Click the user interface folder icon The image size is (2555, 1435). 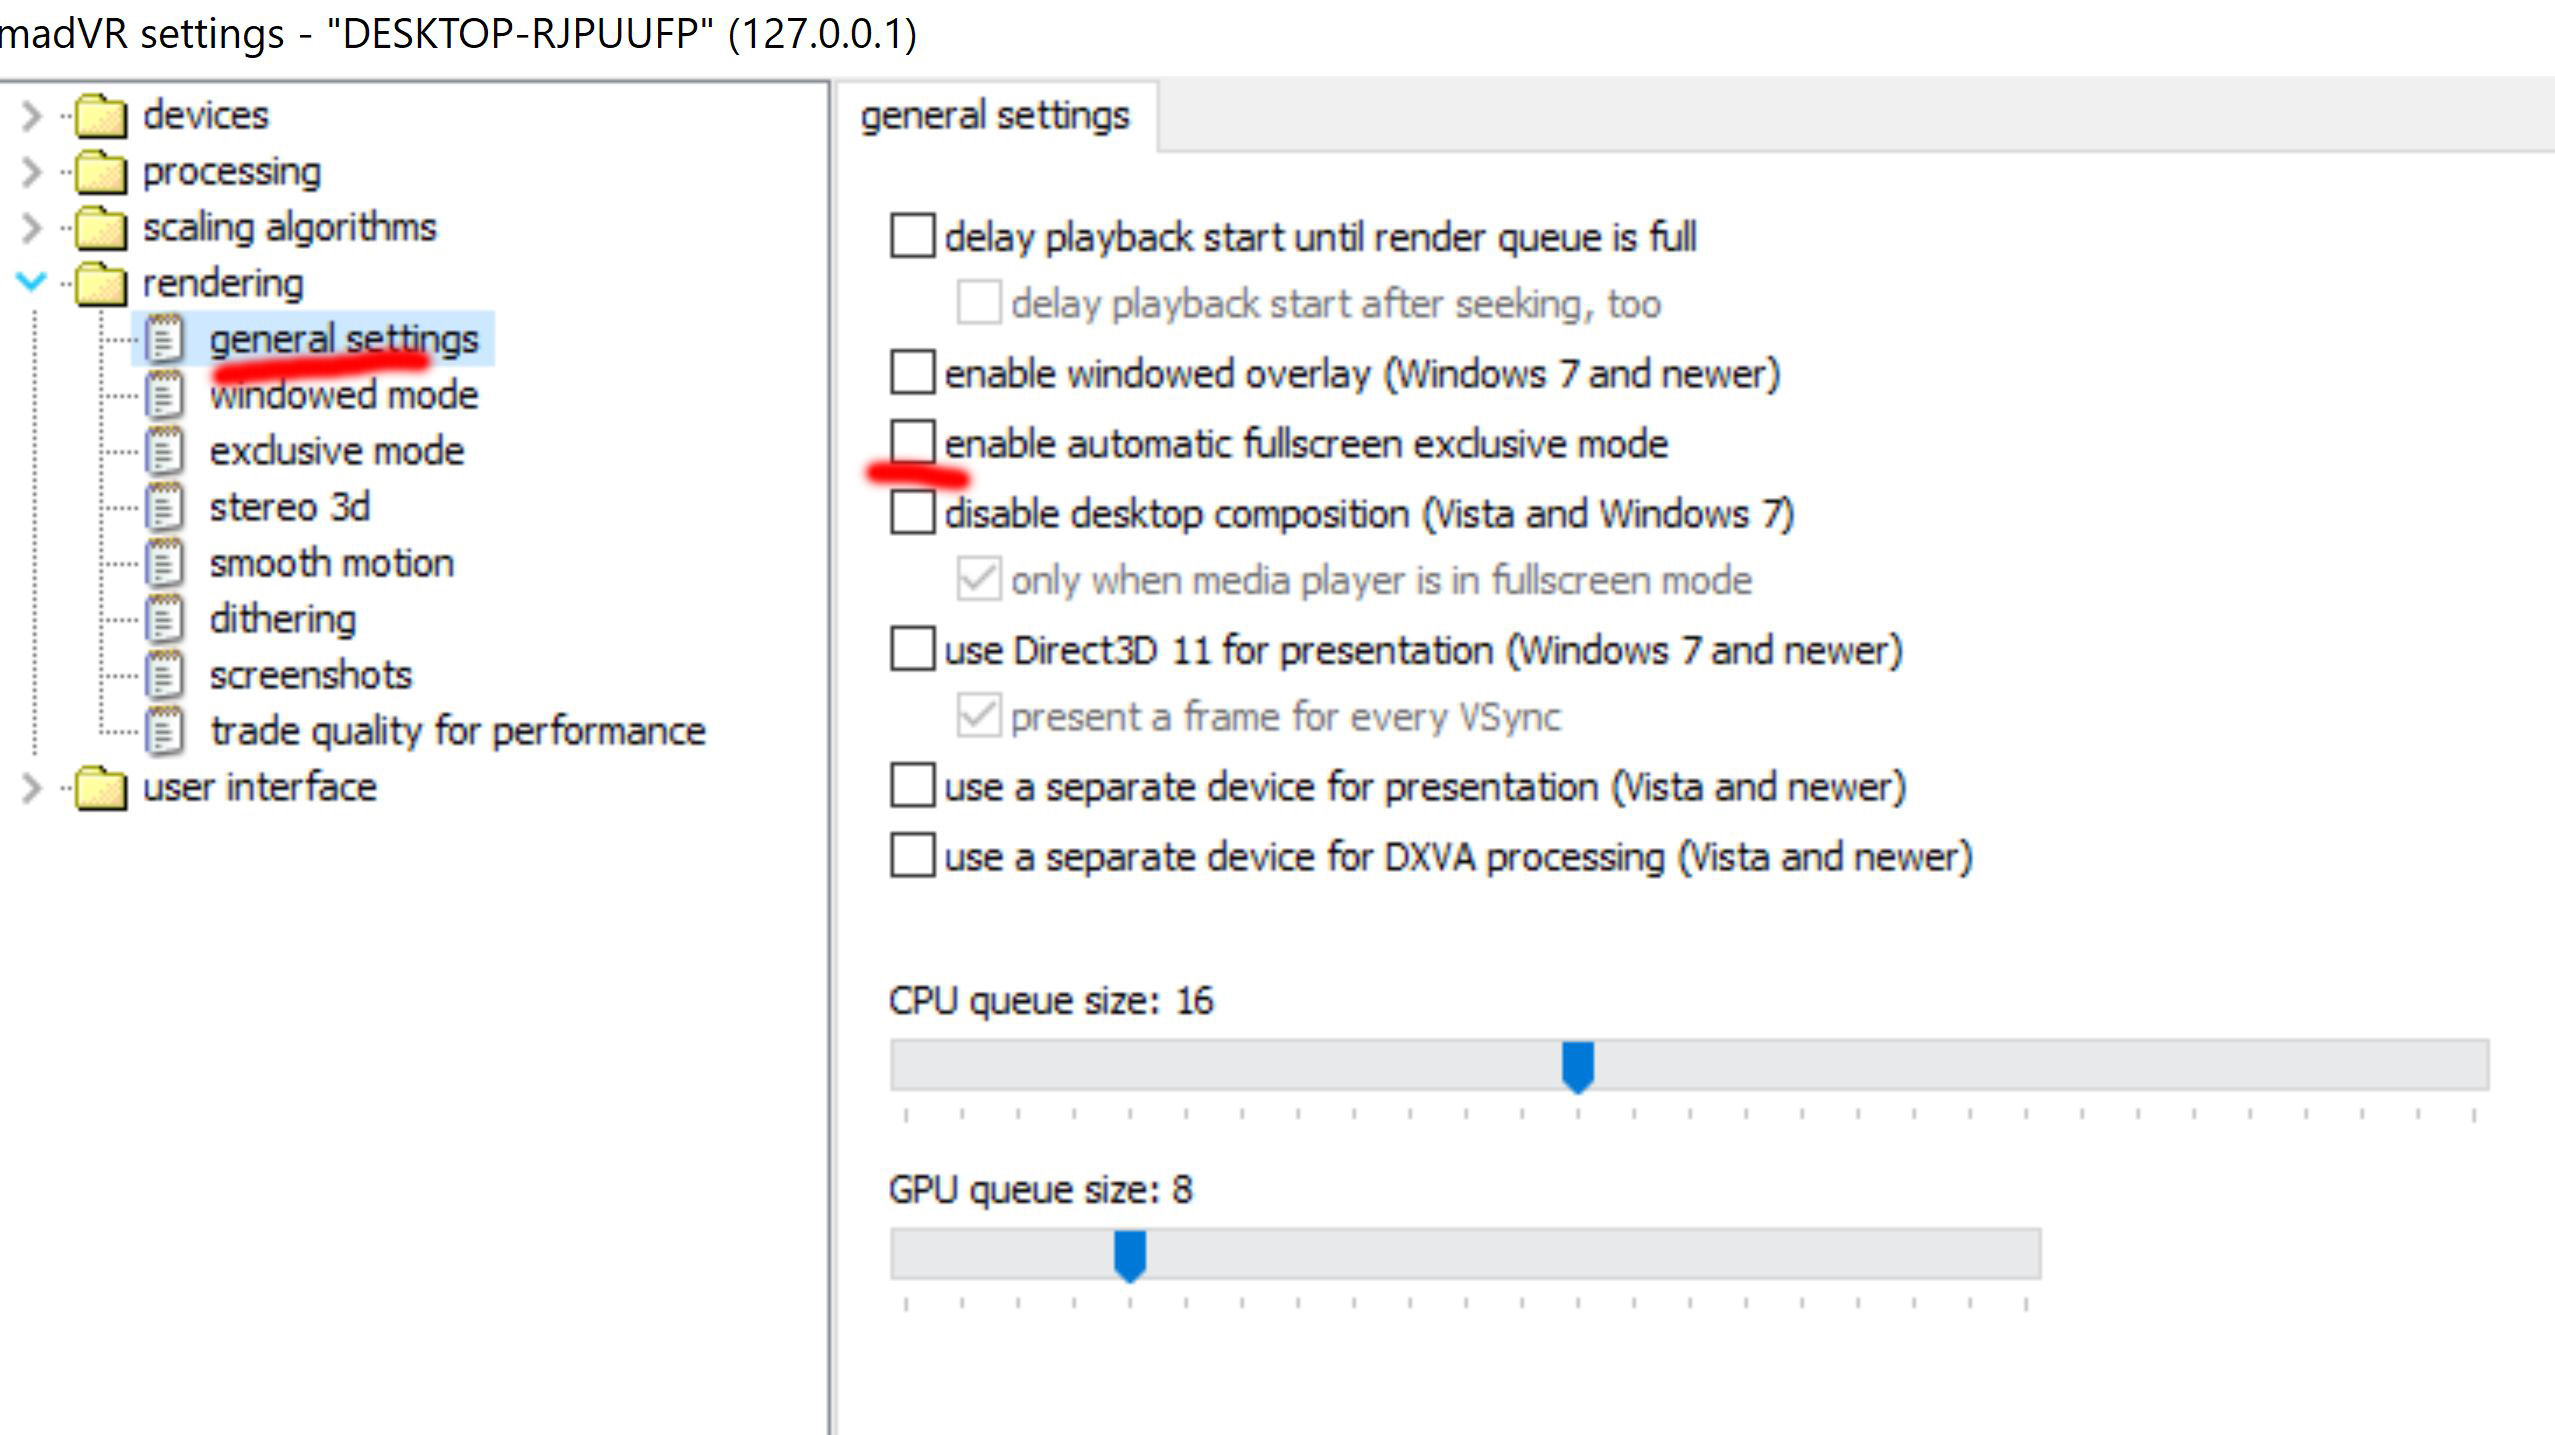(101, 788)
